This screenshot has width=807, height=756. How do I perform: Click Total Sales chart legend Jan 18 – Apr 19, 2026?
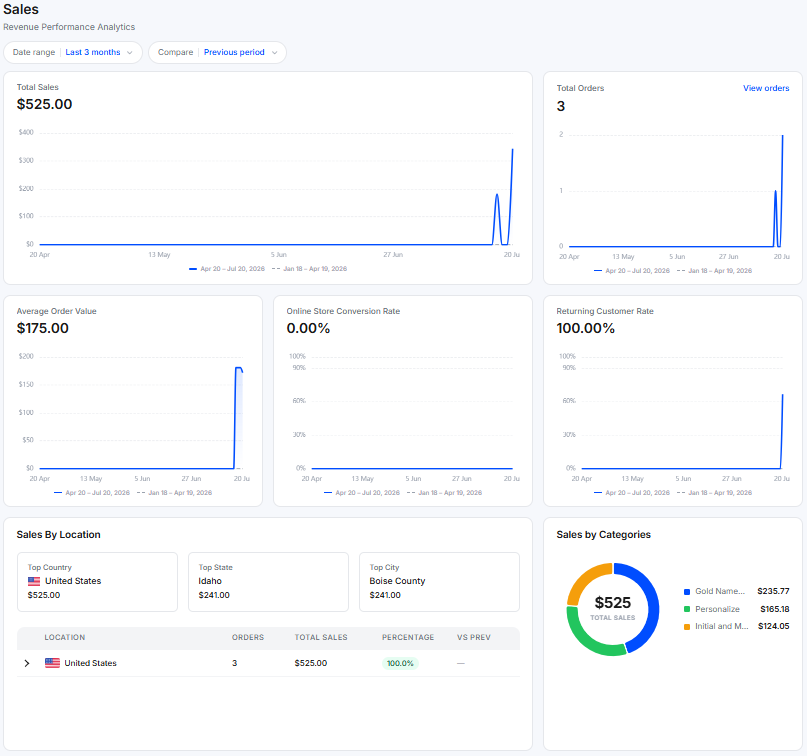coord(309,269)
